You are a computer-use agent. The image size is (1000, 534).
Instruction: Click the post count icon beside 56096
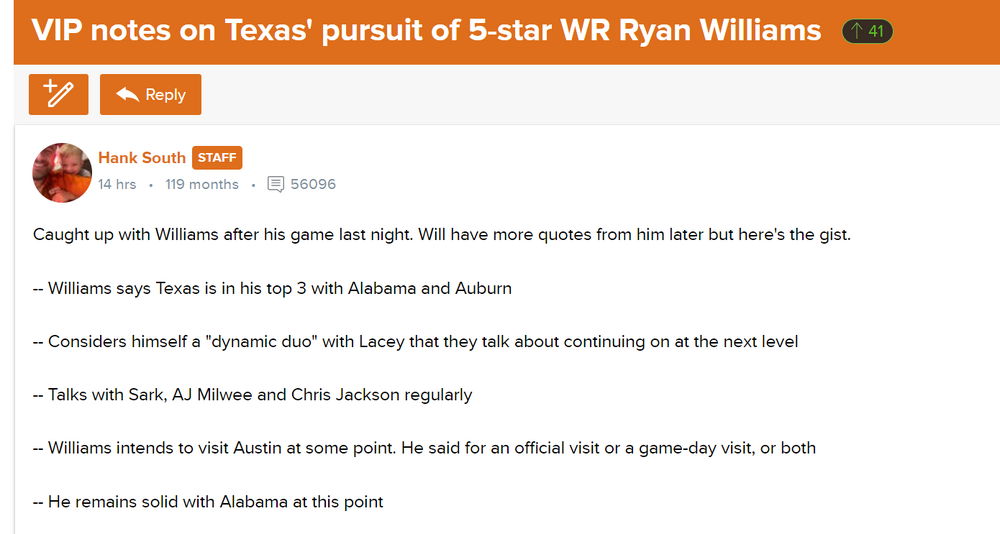(x=276, y=184)
